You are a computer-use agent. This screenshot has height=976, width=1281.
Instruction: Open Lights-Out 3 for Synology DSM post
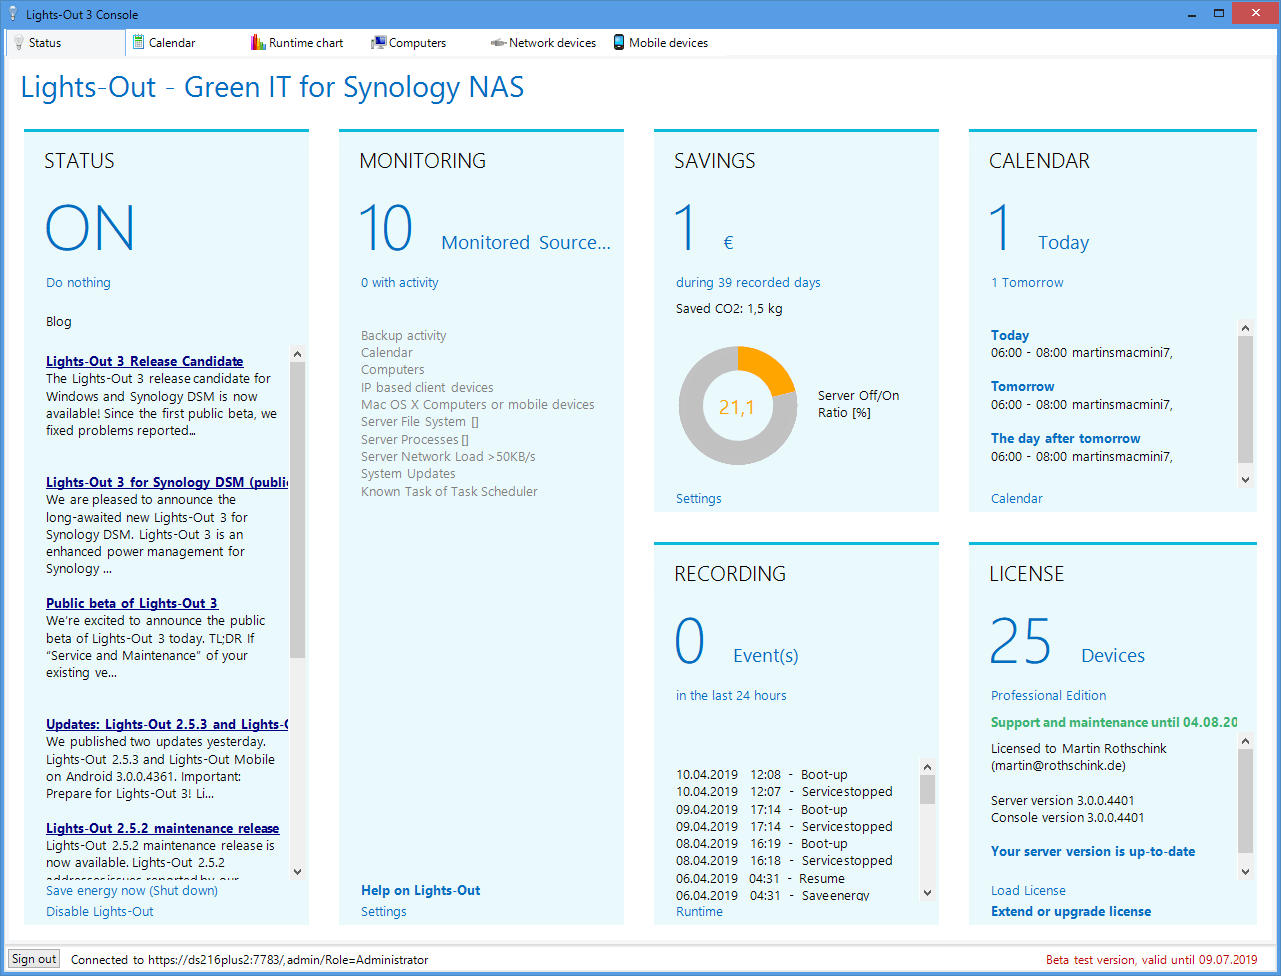tap(167, 482)
